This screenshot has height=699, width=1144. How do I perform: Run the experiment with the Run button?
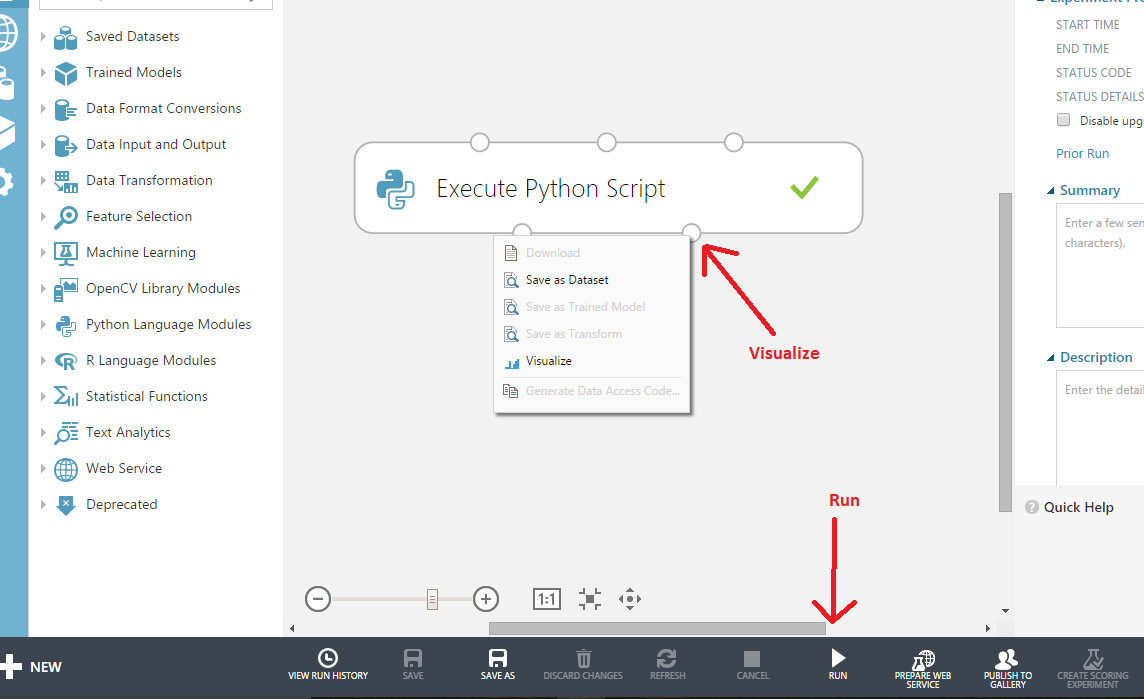838,665
